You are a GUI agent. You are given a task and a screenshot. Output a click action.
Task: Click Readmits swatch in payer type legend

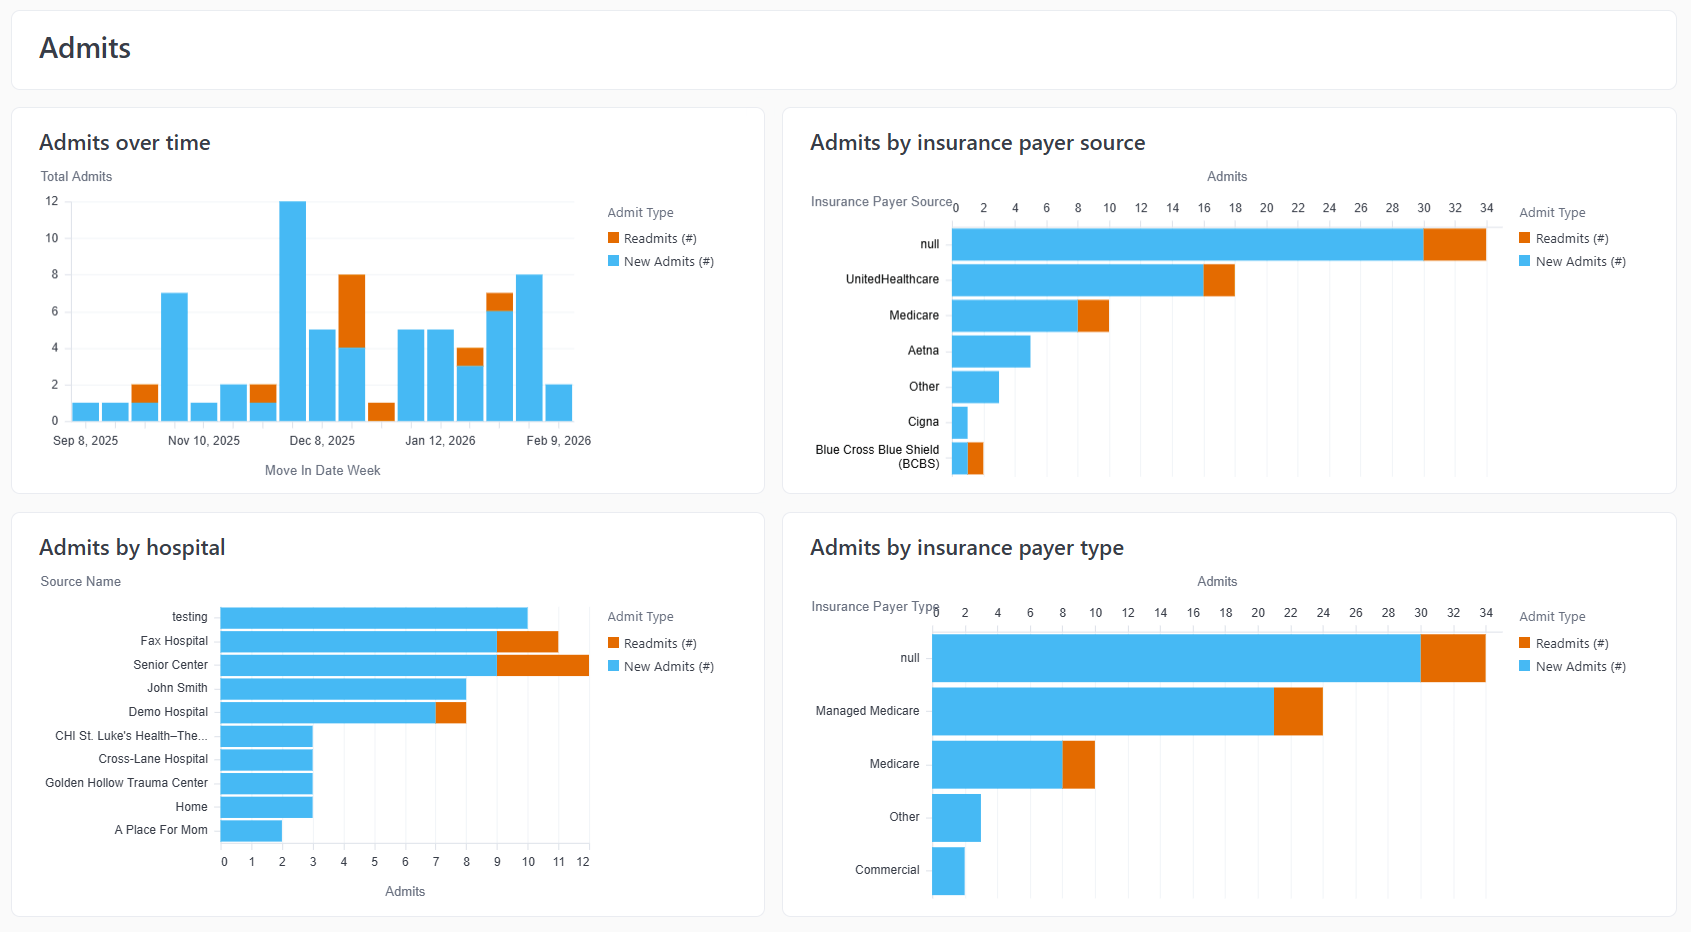tap(1525, 643)
